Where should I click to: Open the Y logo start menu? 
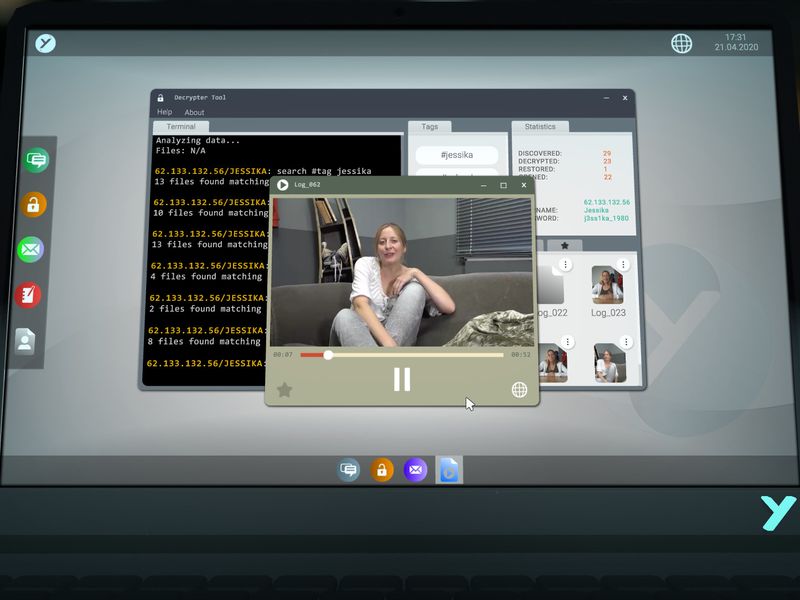tap(45, 43)
